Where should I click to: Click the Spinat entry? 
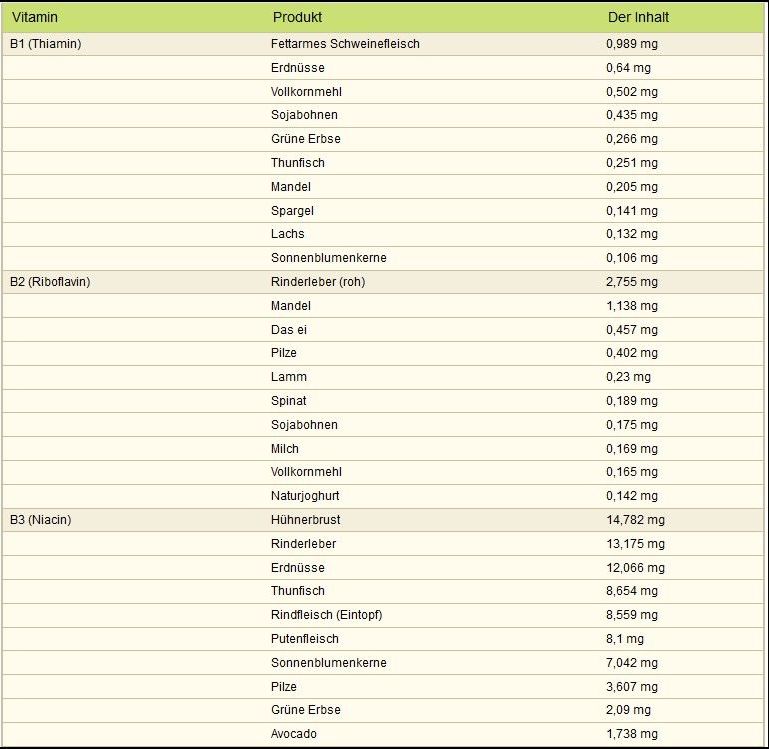(x=289, y=401)
